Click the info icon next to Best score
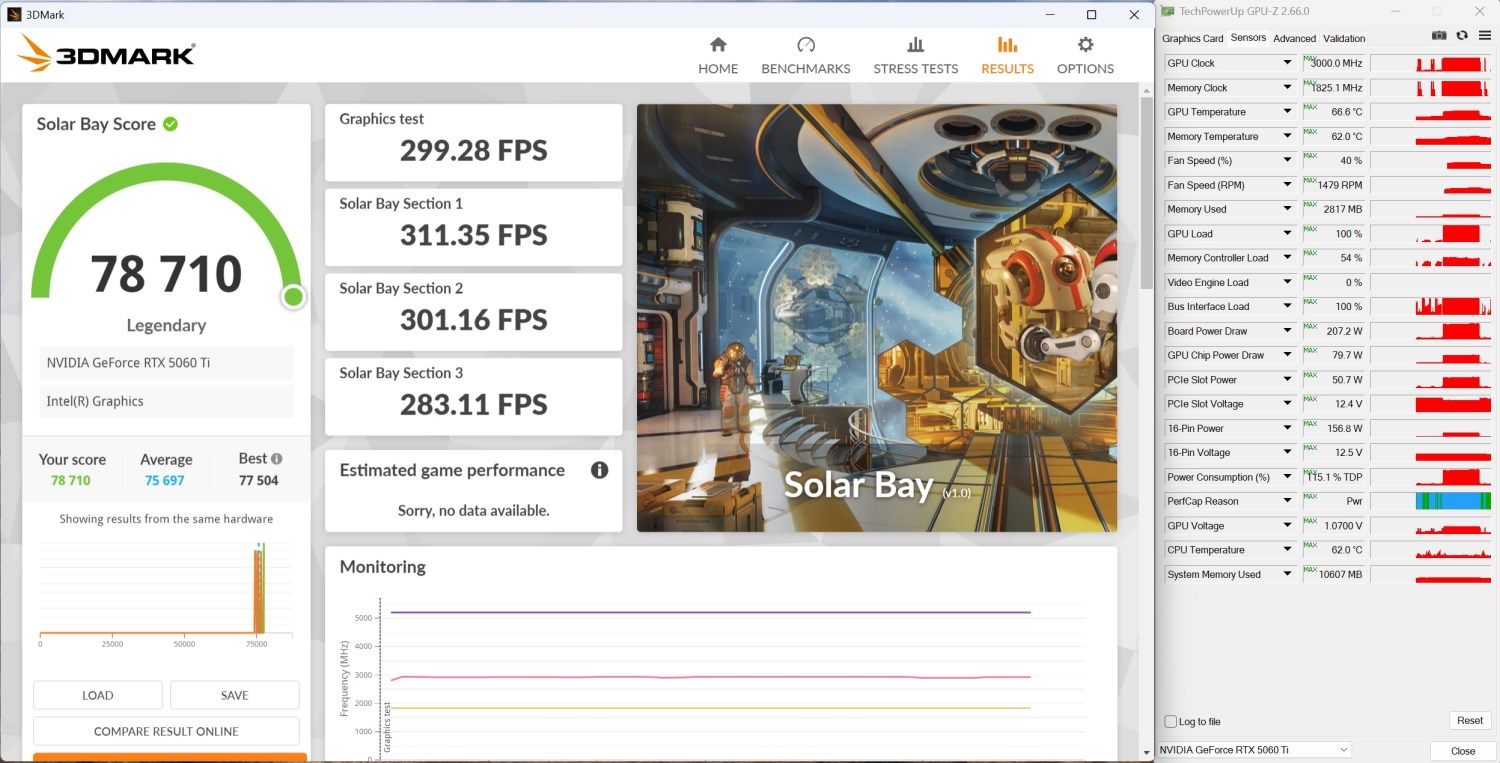The height and width of the screenshot is (763, 1500). pos(277,459)
